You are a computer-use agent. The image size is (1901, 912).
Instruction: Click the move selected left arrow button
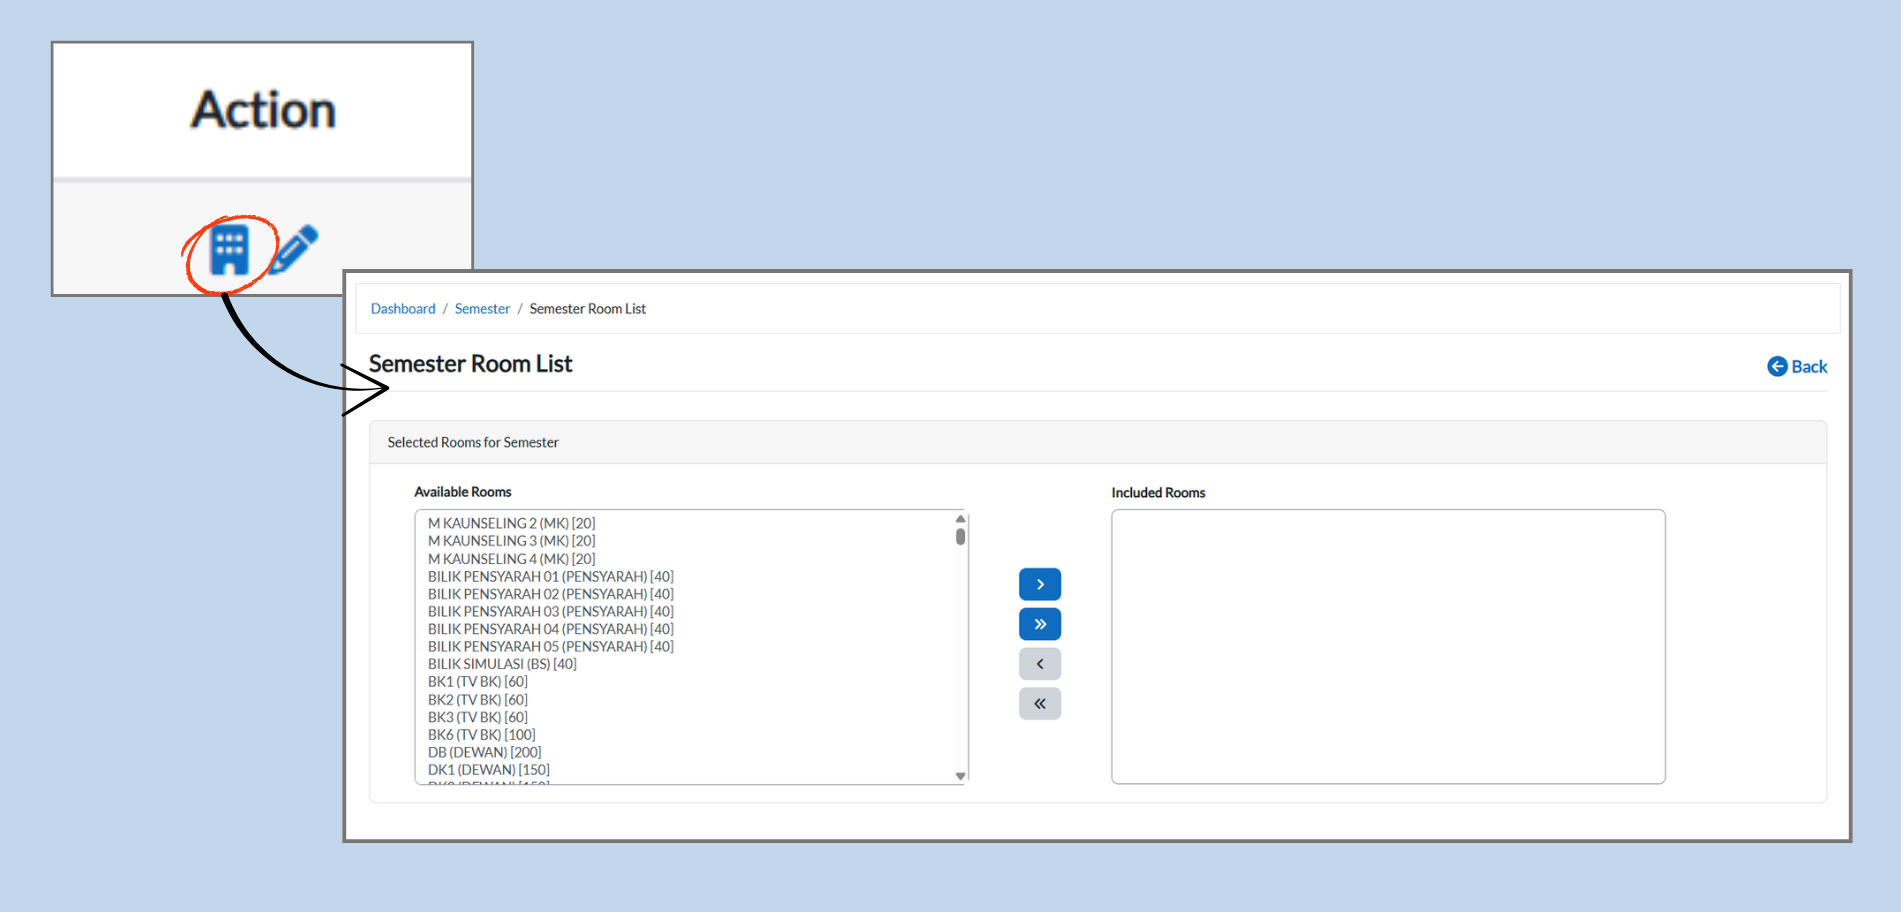click(1039, 664)
